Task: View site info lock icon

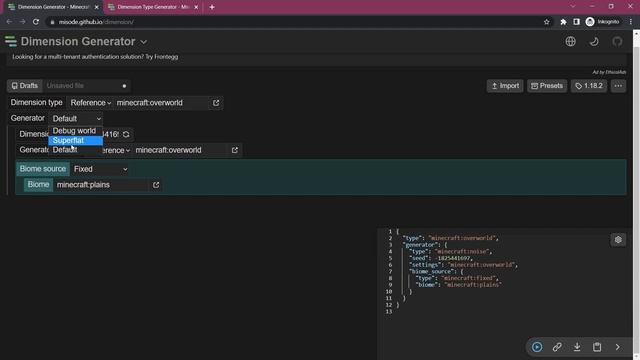Action: pyautogui.click(x=52, y=22)
